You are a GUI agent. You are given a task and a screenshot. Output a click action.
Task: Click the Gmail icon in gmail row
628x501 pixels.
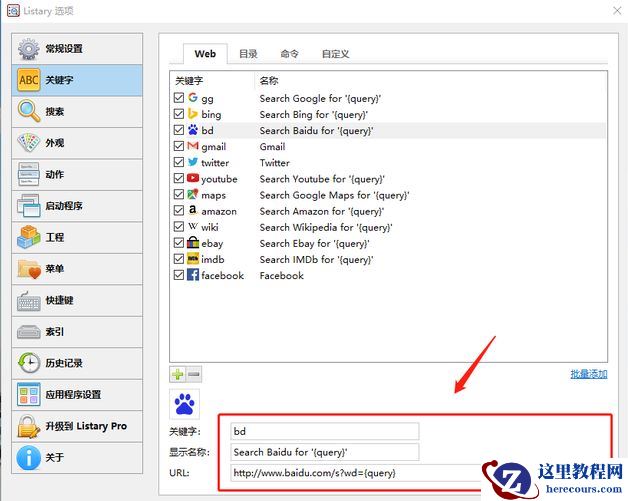coord(193,146)
